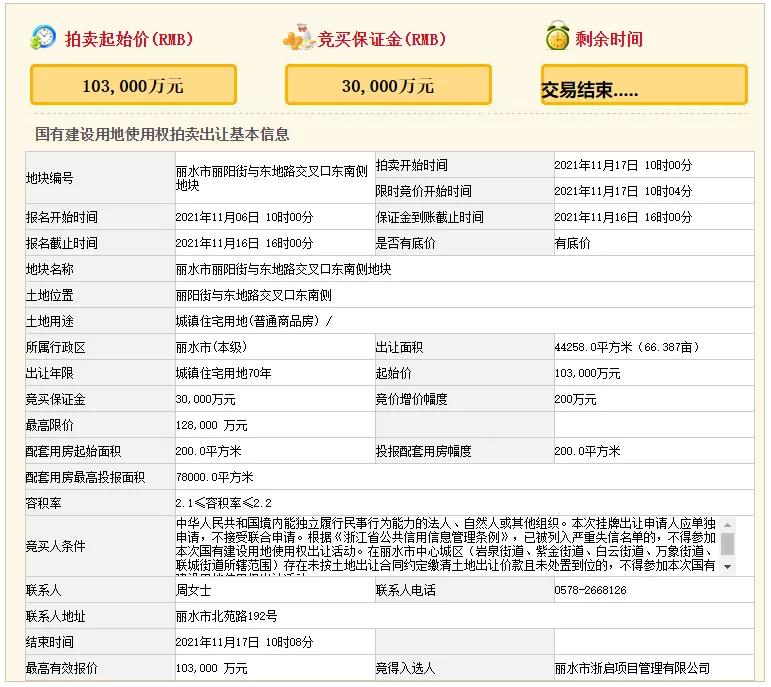Click the 交易结束 status box
The height and width of the screenshot is (687, 771).
tap(644, 86)
